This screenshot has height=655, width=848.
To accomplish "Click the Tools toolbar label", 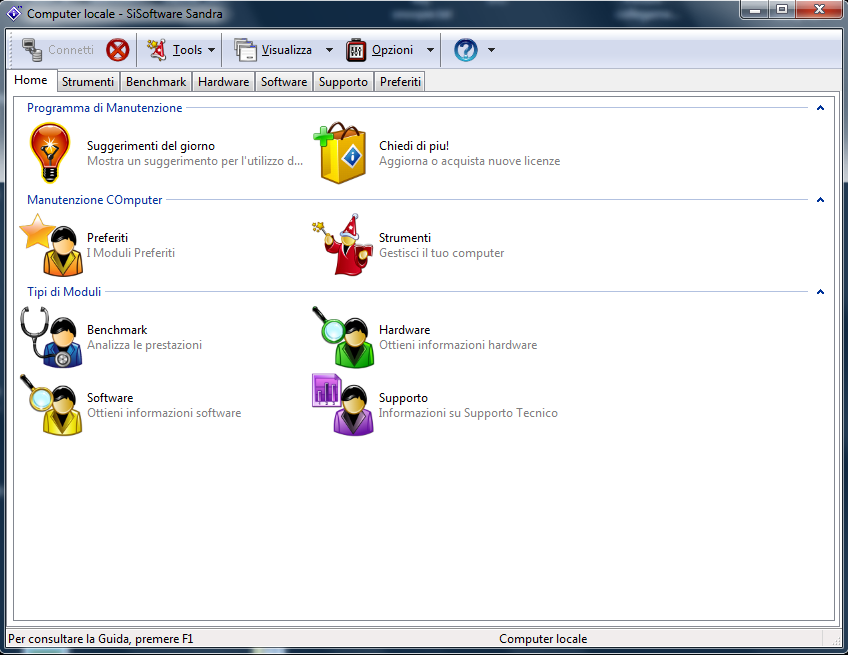I will tap(187, 50).
